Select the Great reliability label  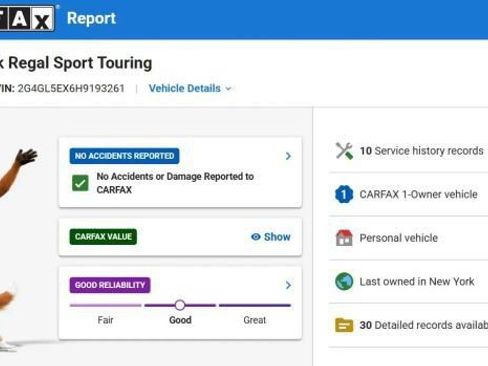[x=255, y=320]
